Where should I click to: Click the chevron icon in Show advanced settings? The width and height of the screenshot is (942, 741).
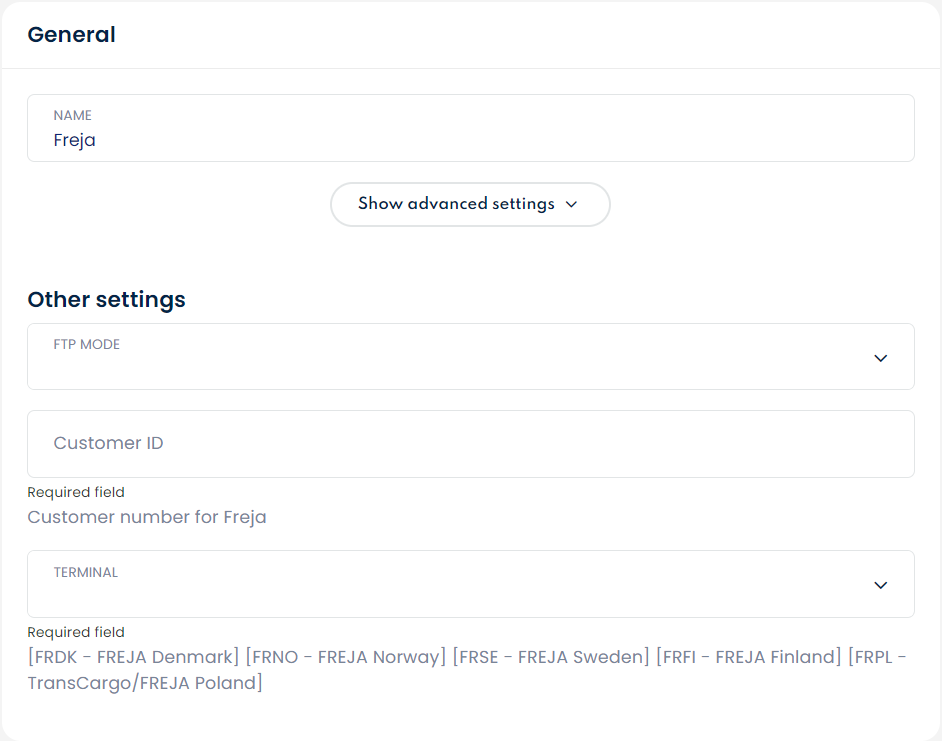click(x=572, y=204)
